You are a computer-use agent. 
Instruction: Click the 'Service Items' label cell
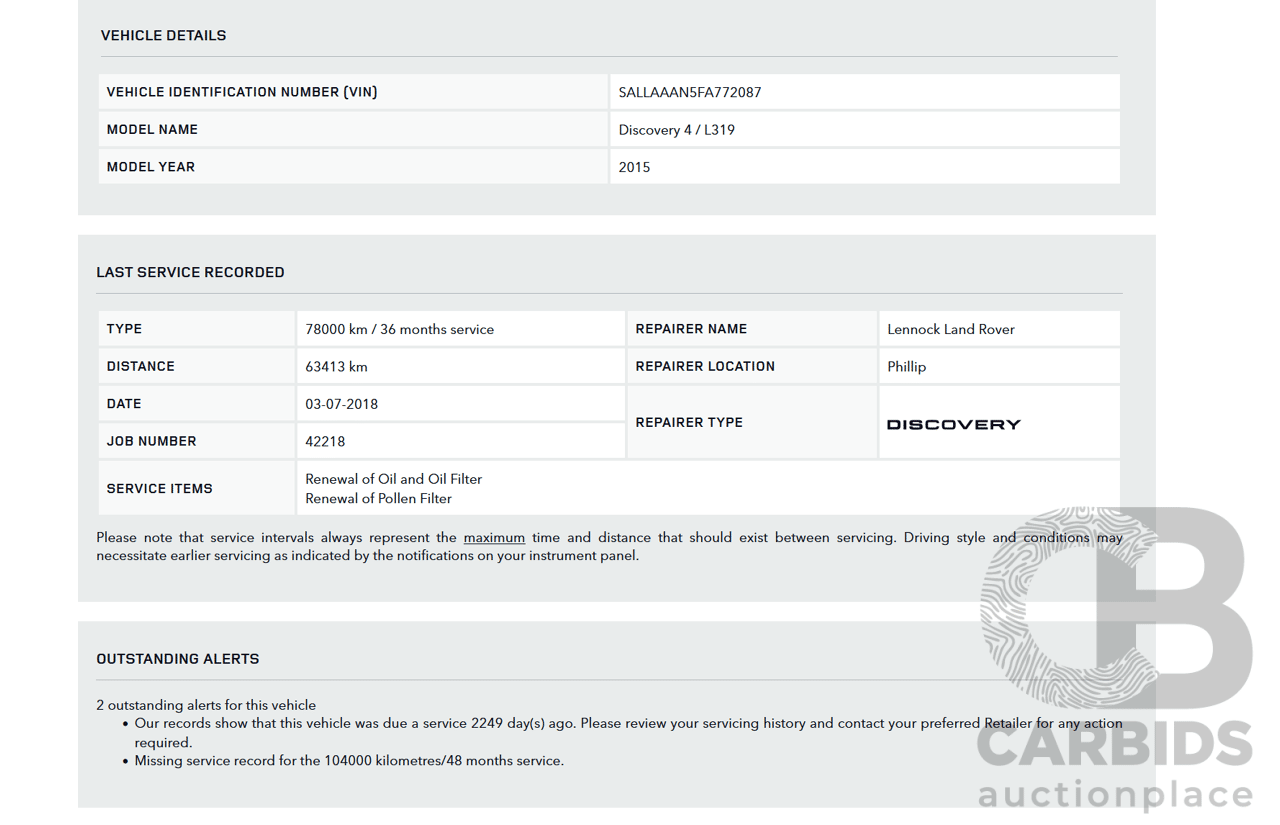(x=196, y=488)
